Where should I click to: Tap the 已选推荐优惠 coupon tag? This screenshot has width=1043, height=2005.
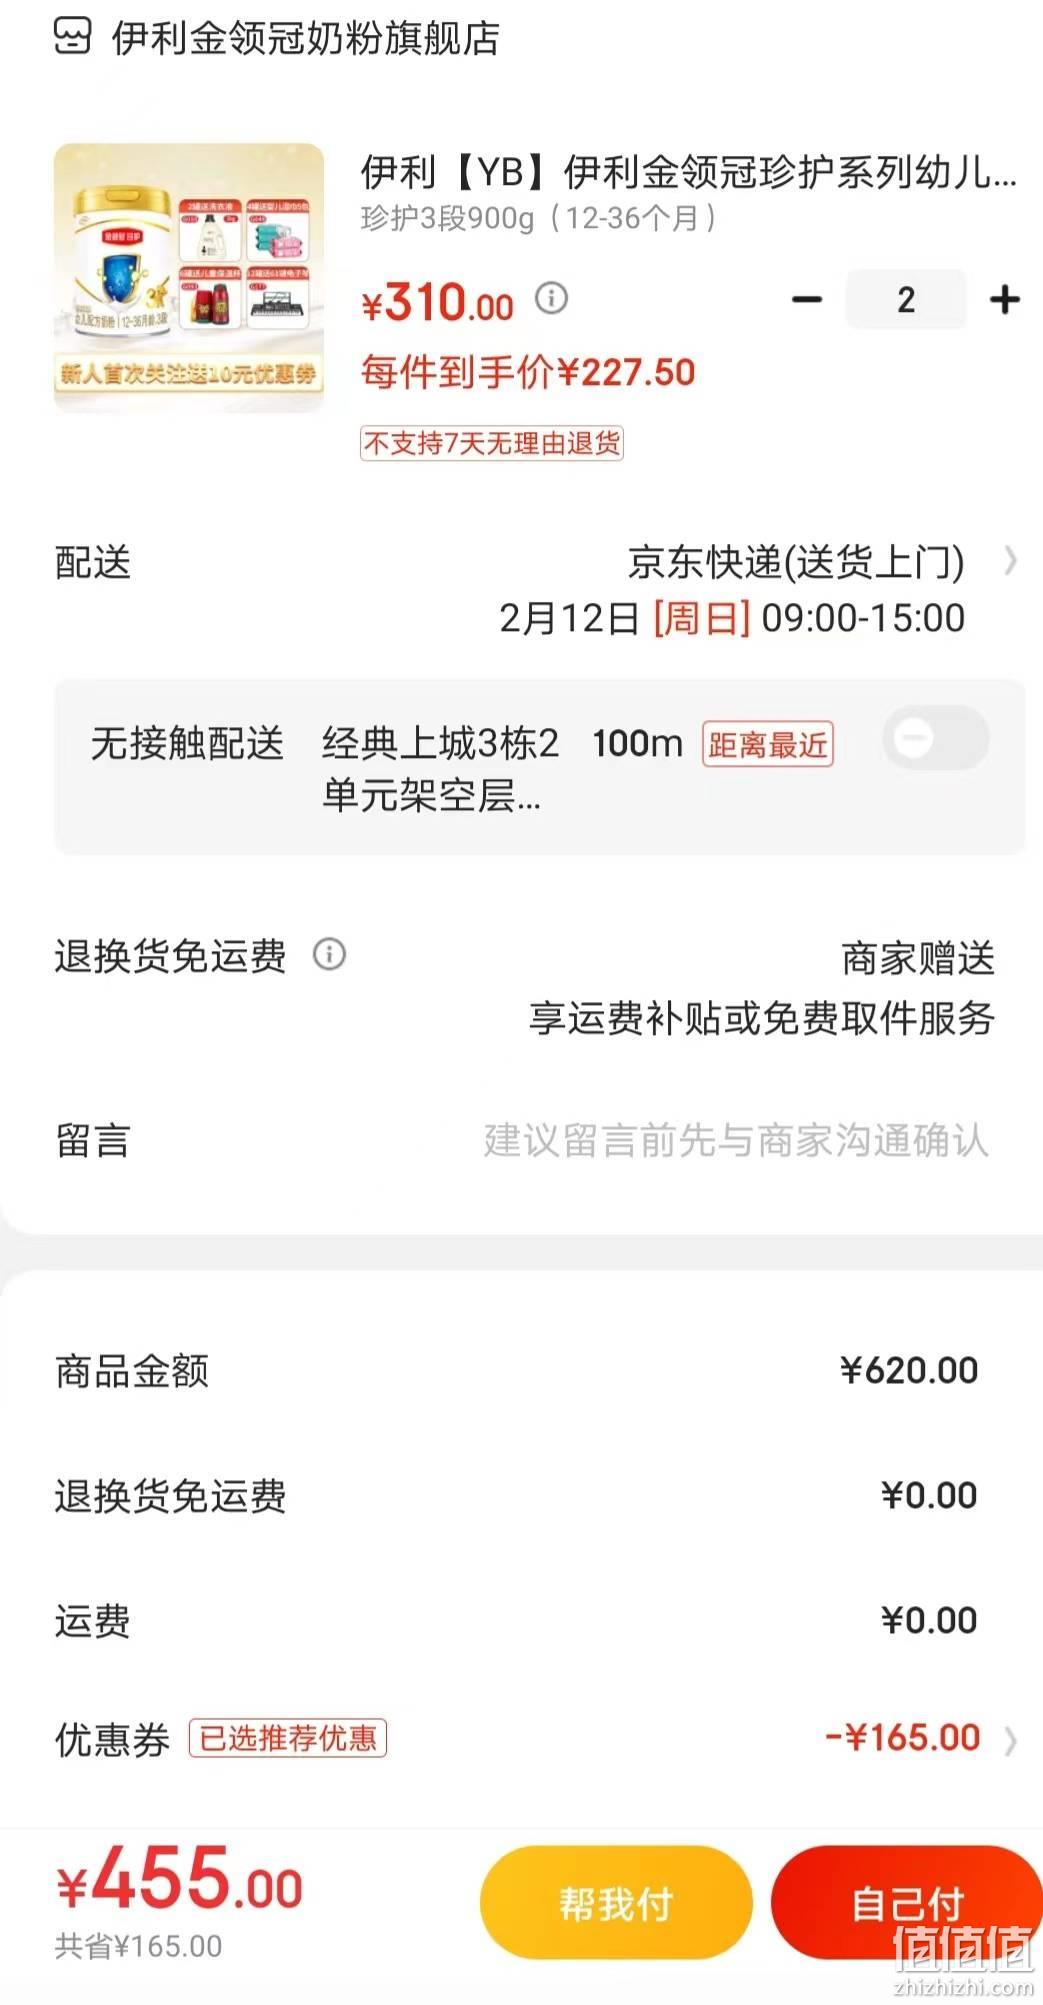[x=288, y=1738]
